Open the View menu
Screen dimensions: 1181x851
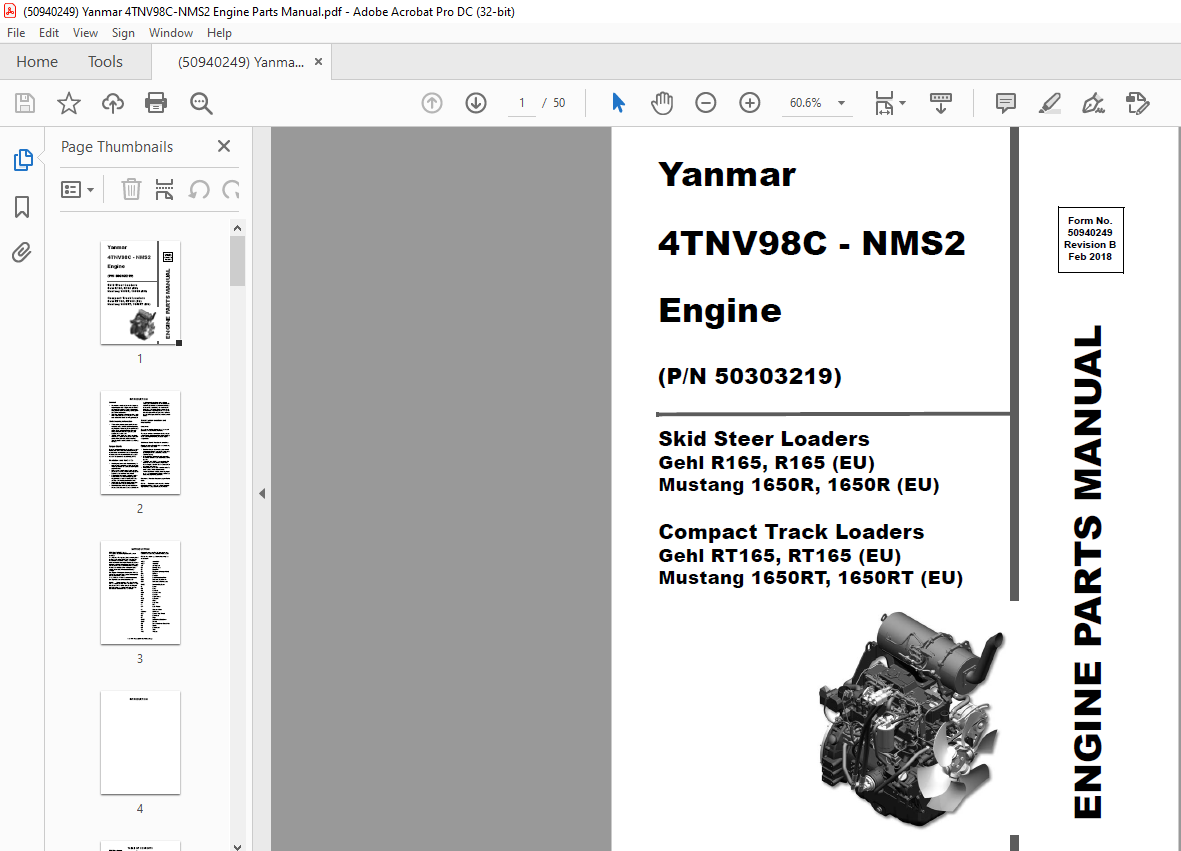[85, 33]
